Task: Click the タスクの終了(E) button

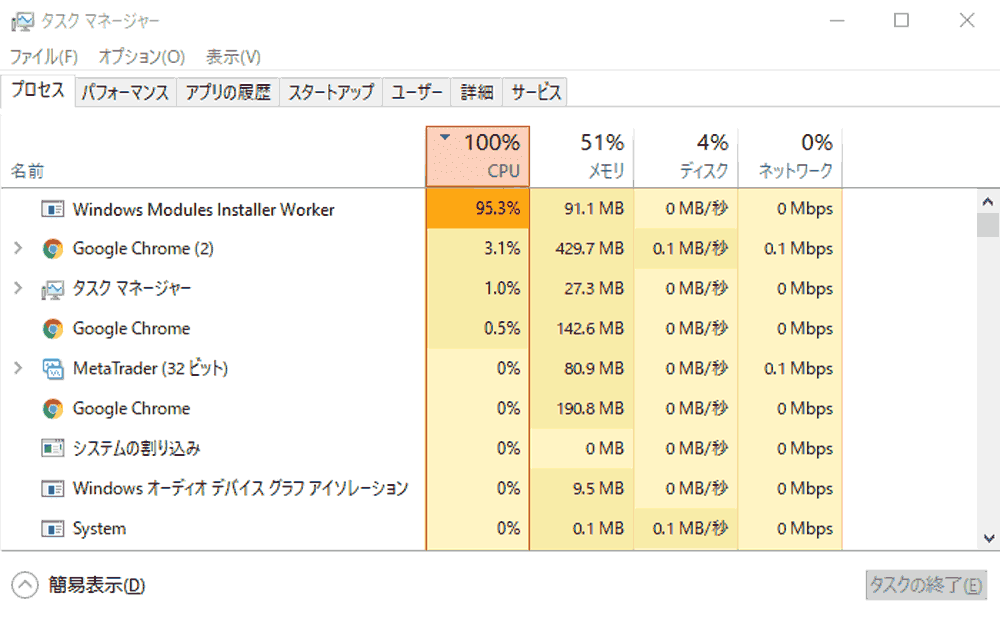Action: [926, 585]
